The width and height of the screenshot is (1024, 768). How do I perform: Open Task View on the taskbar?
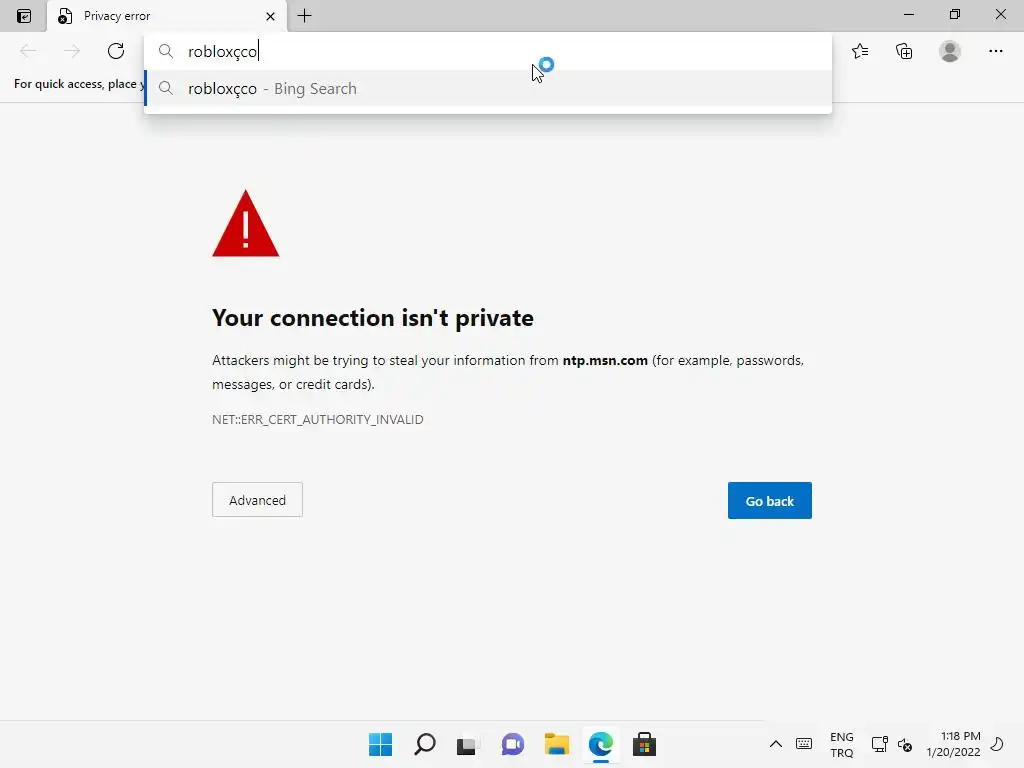click(468, 744)
